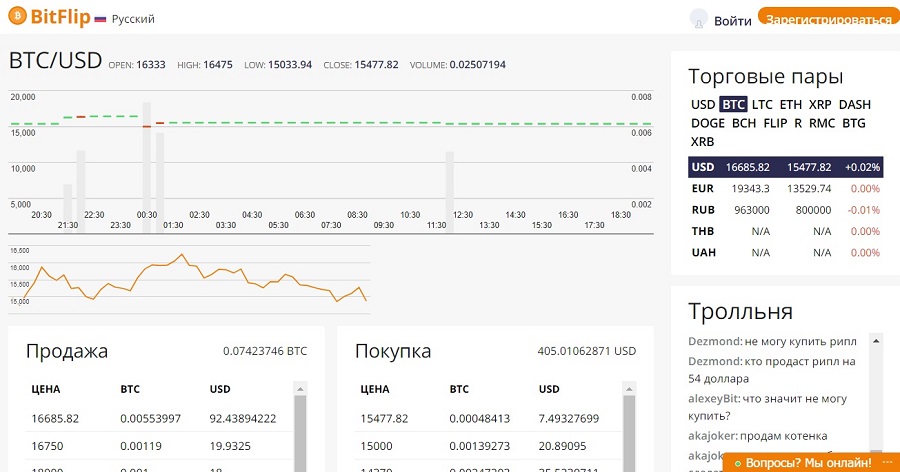Screen dimensions: 900x472
Task: Click the Продажа scrollbar up arrow
Action: (300, 389)
